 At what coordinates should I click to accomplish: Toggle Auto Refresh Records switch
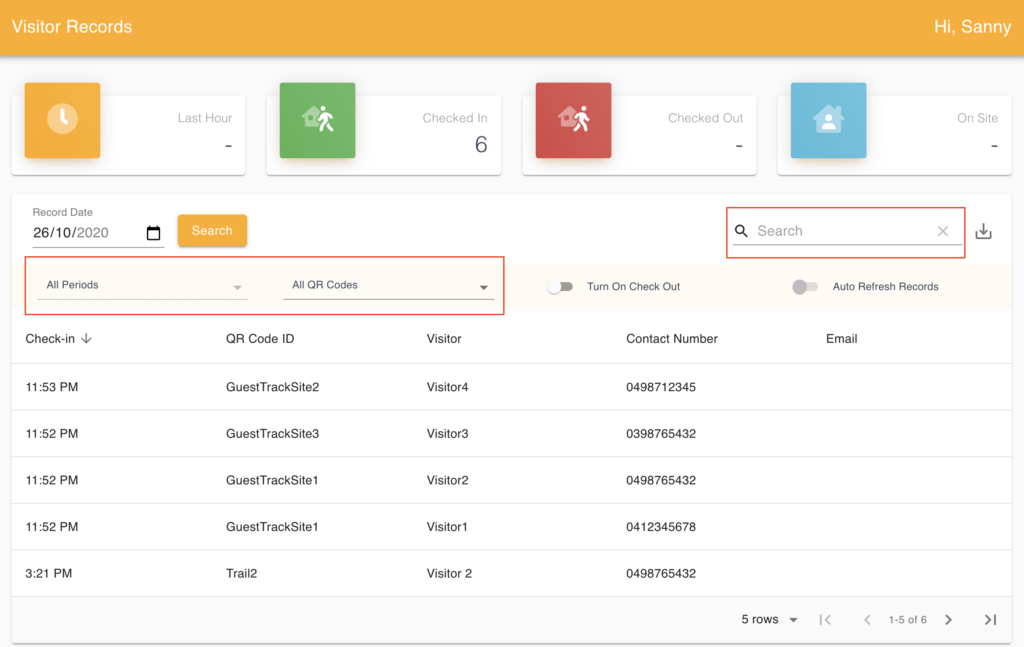coord(804,287)
